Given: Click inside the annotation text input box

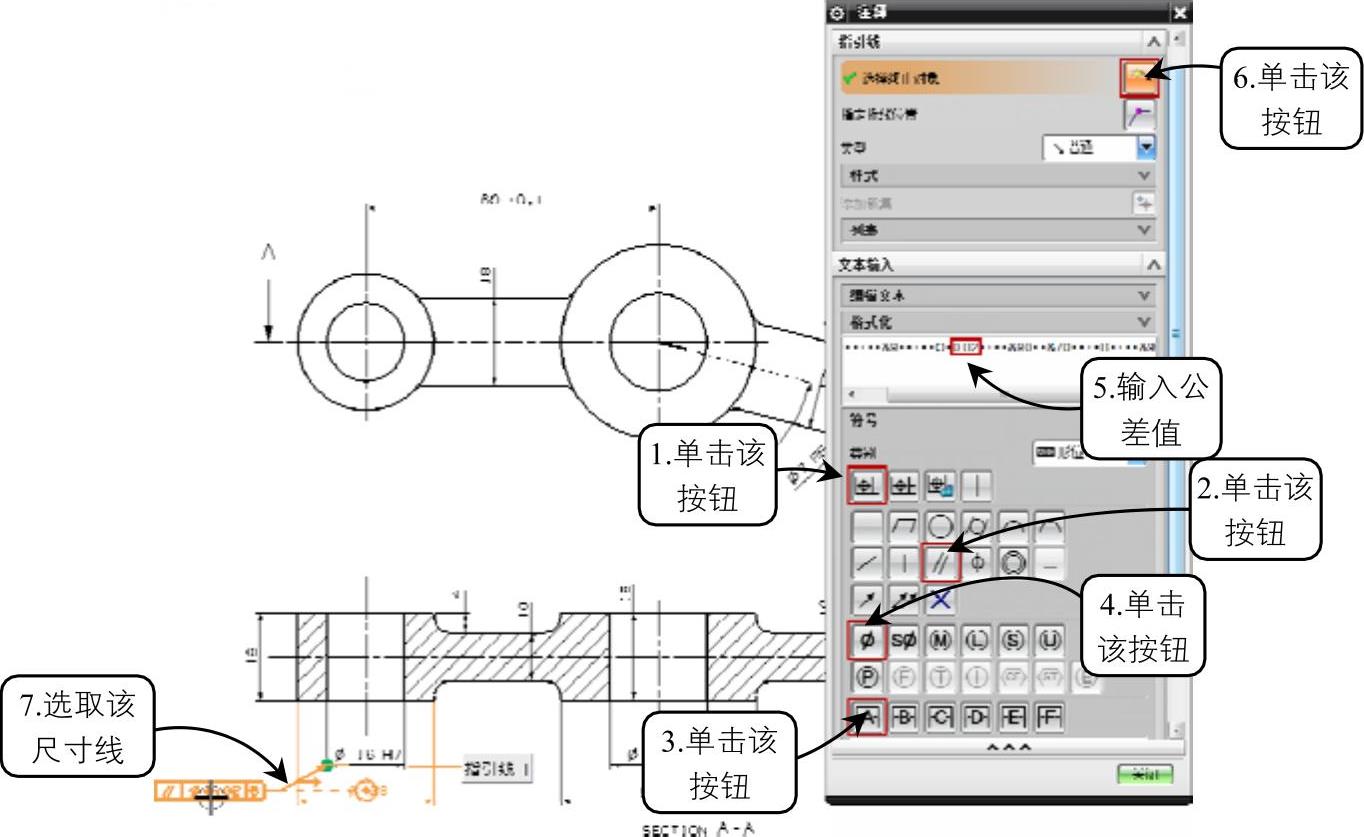Looking at the screenshot, I should (x=999, y=360).
